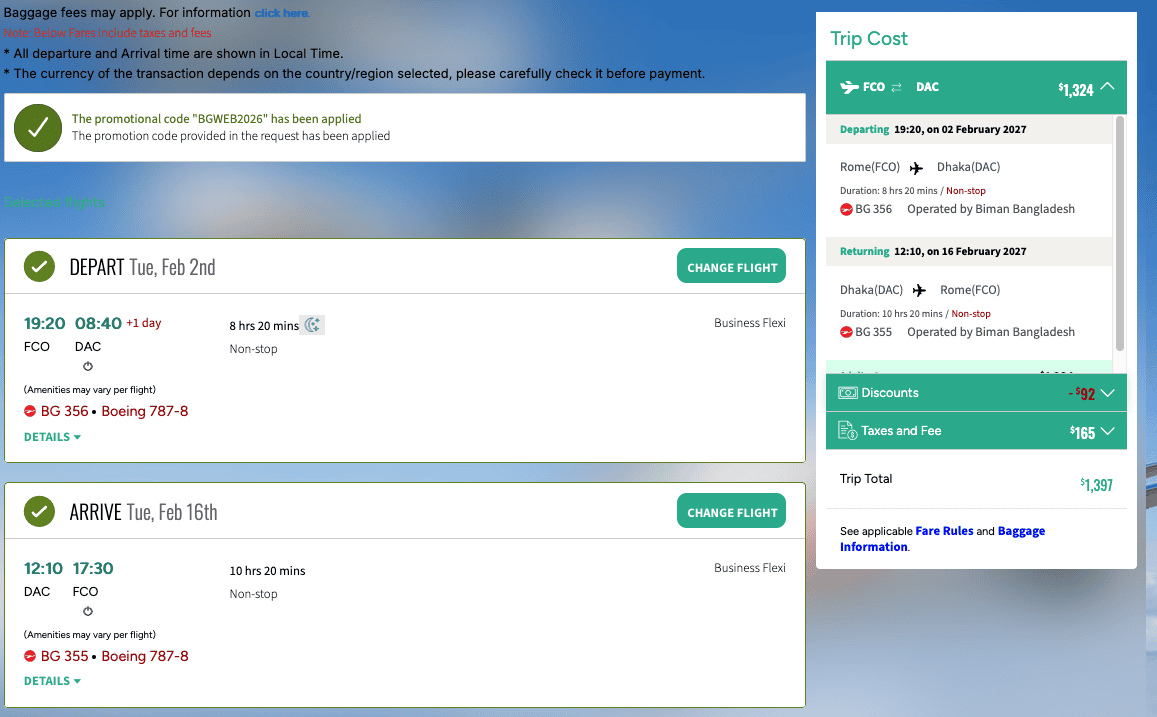Click the overnight flight moon icon
Viewport: 1157px width, 717px height.
[x=313, y=325]
